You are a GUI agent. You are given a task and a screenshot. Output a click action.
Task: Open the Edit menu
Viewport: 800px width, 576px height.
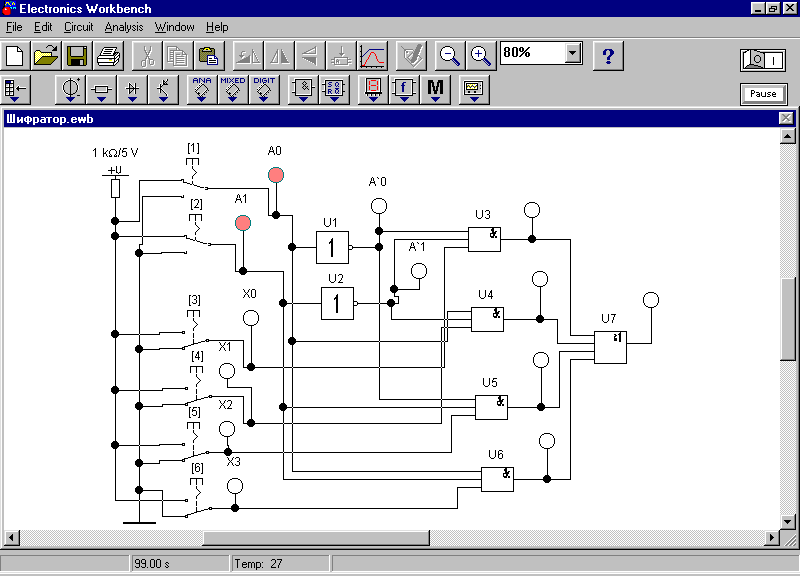click(x=43, y=27)
